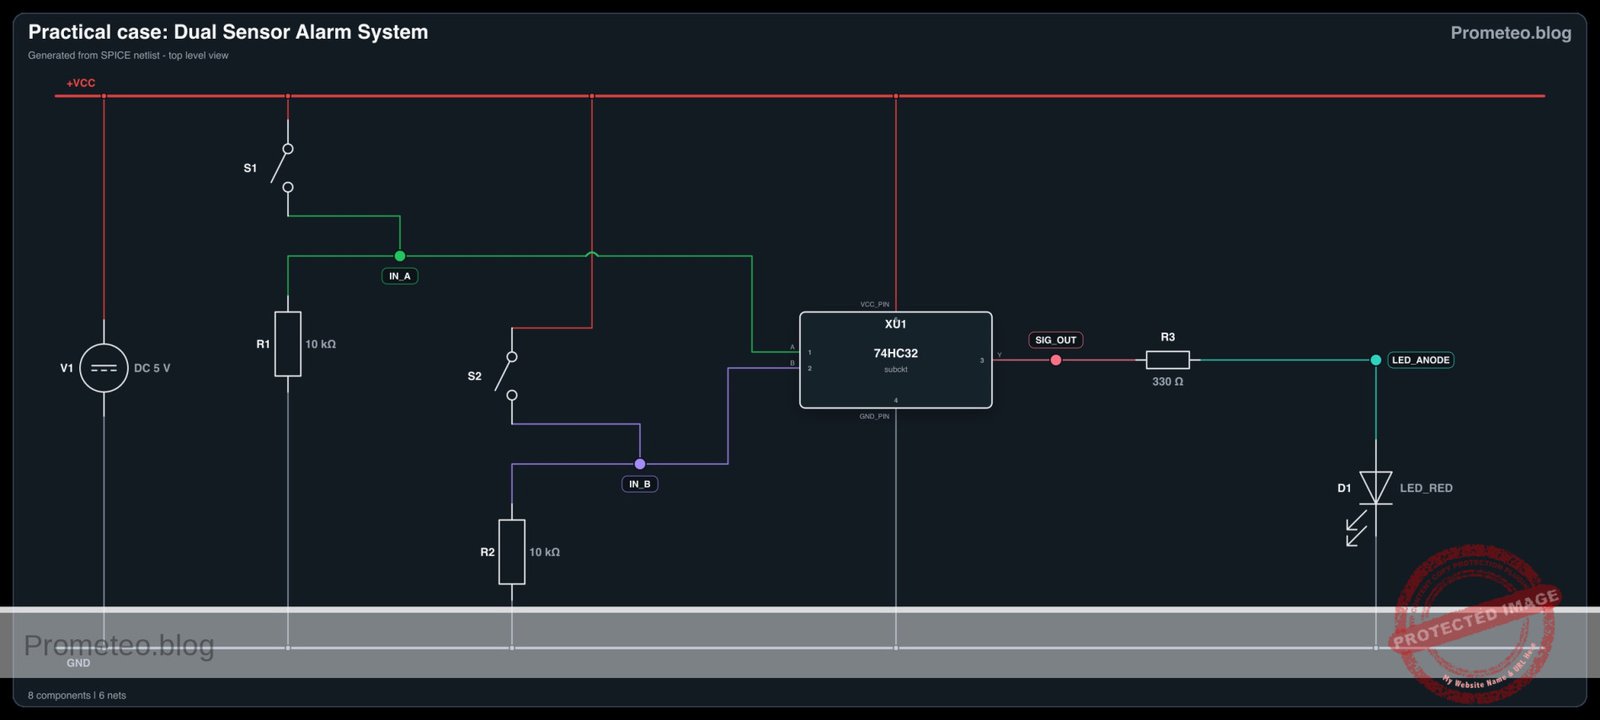Click the +VCC rail label
The width and height of the screenshot is (1600, 720).
tap(81, 83)
